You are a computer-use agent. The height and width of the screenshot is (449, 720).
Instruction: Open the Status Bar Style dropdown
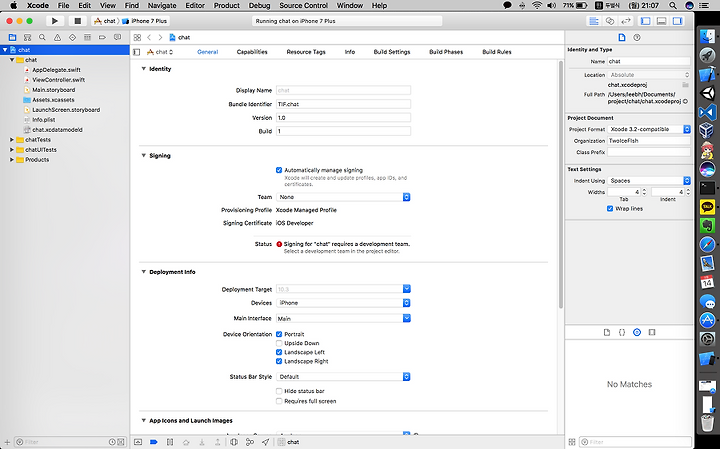[x=343, y=377]
